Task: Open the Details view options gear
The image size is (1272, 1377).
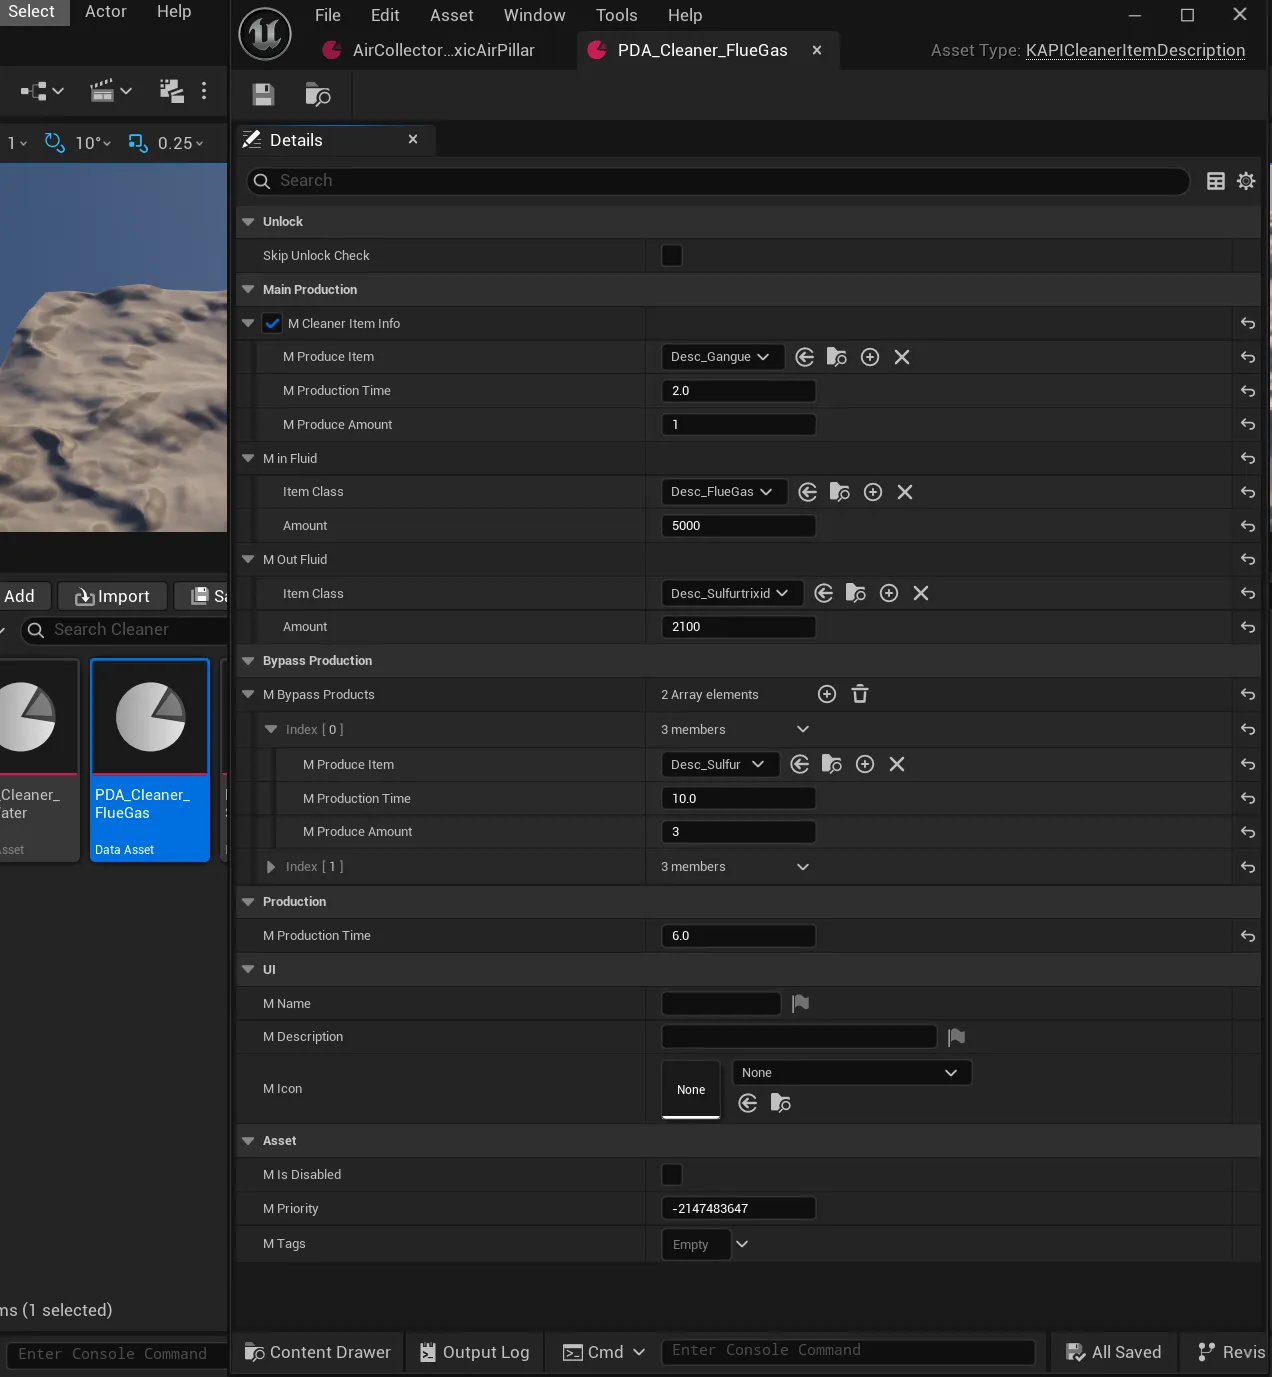Action: (x=1246, y=181)
